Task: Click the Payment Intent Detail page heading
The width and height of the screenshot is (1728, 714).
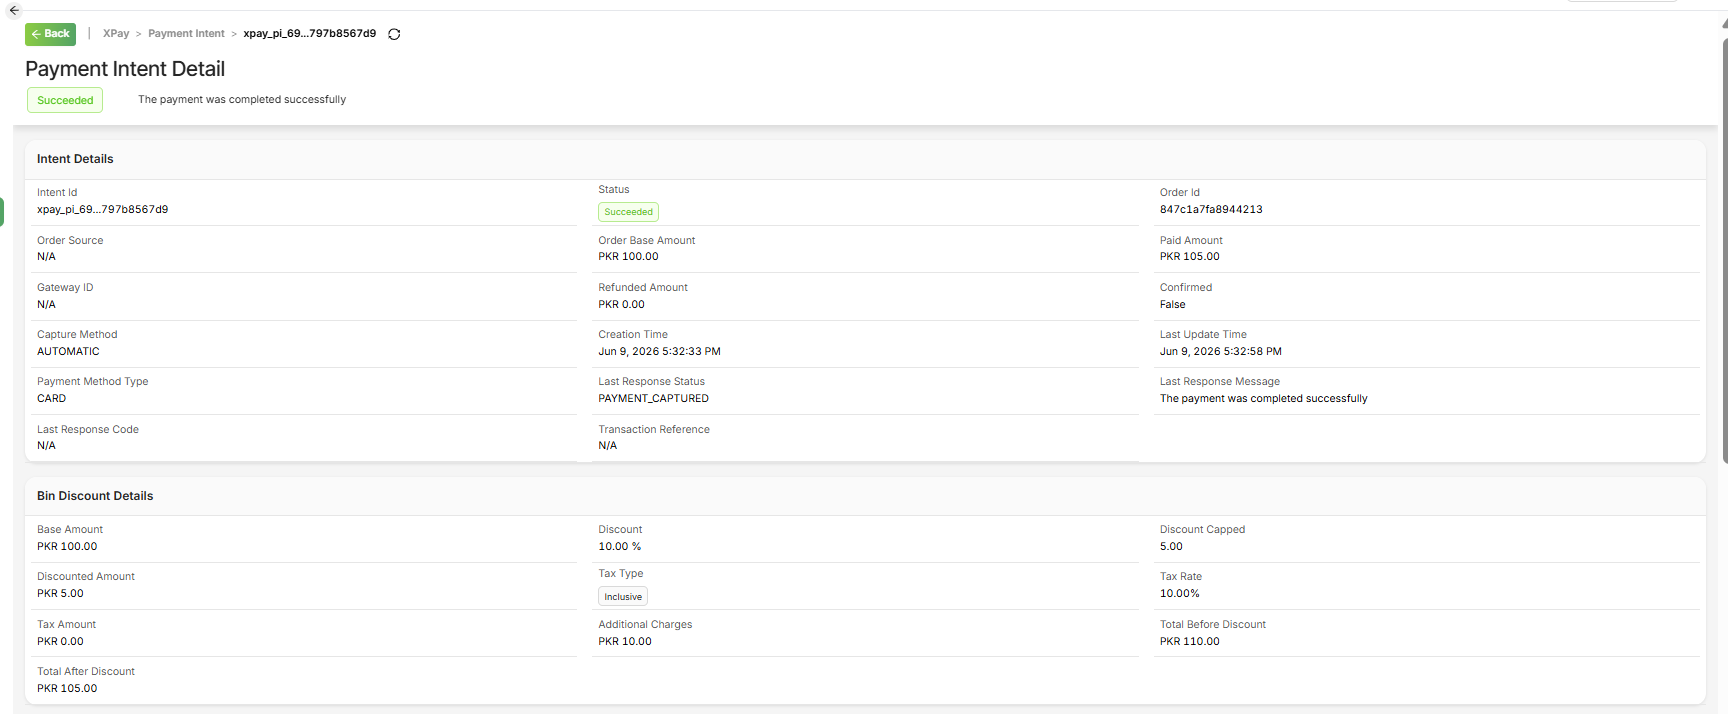Action: (125, 69)
